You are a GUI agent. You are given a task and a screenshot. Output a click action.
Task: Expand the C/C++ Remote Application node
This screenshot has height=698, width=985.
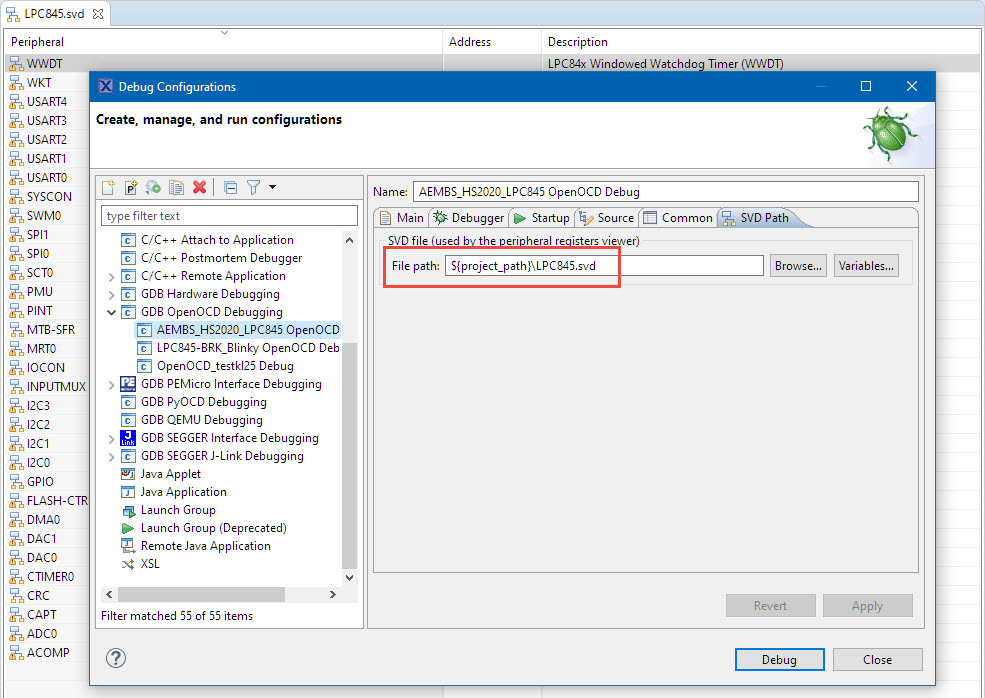tap(111, 276)
